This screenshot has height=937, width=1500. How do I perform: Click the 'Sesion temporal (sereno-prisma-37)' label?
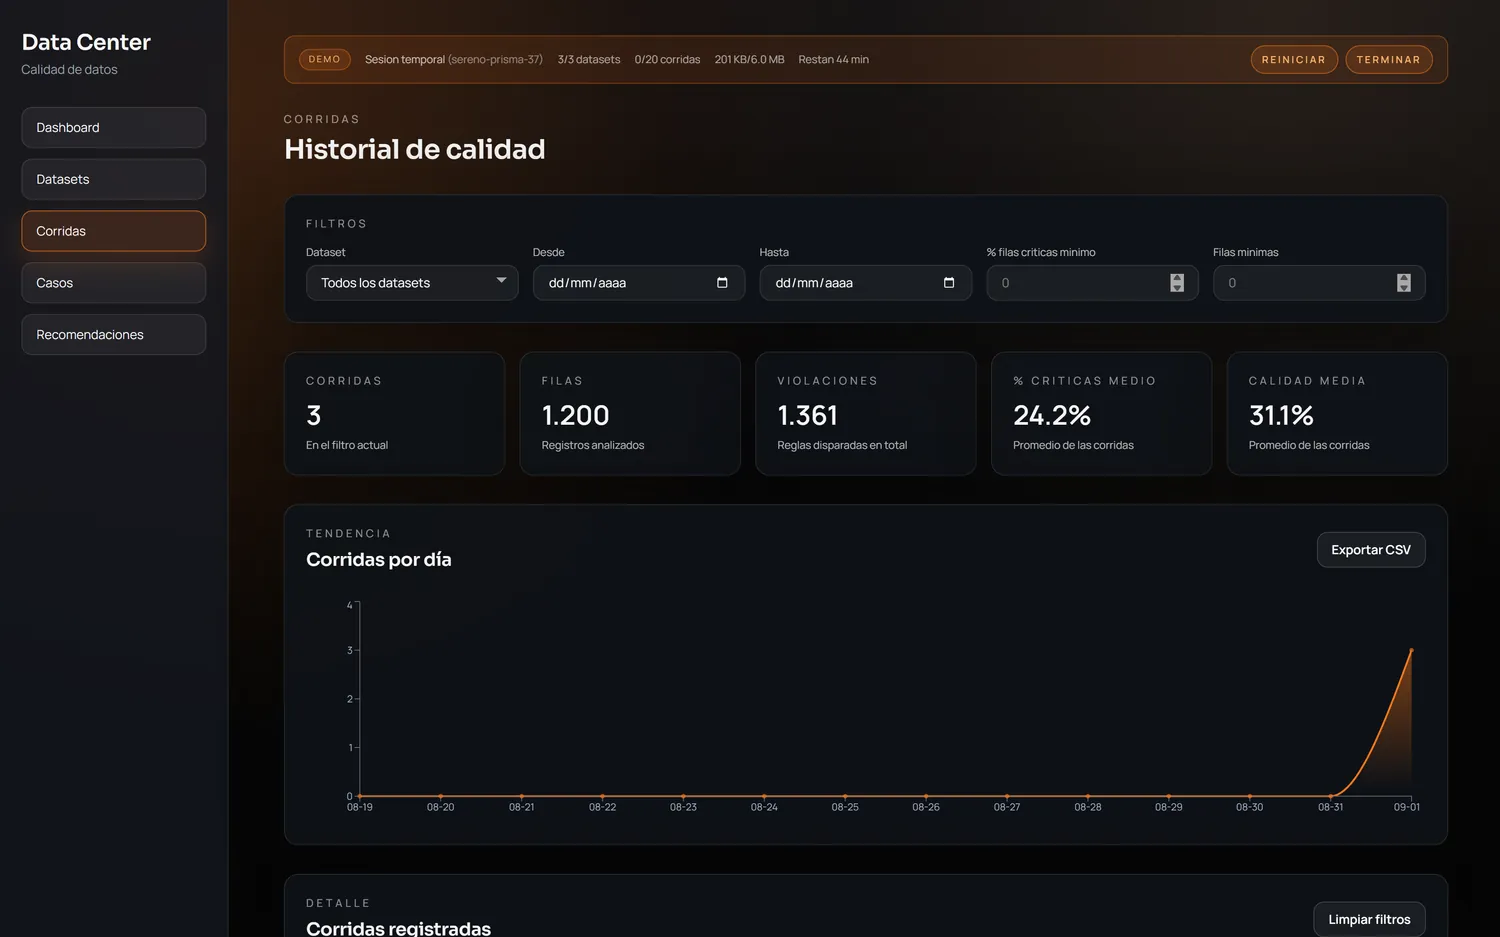pyautogui.click(x=454, y=60)
